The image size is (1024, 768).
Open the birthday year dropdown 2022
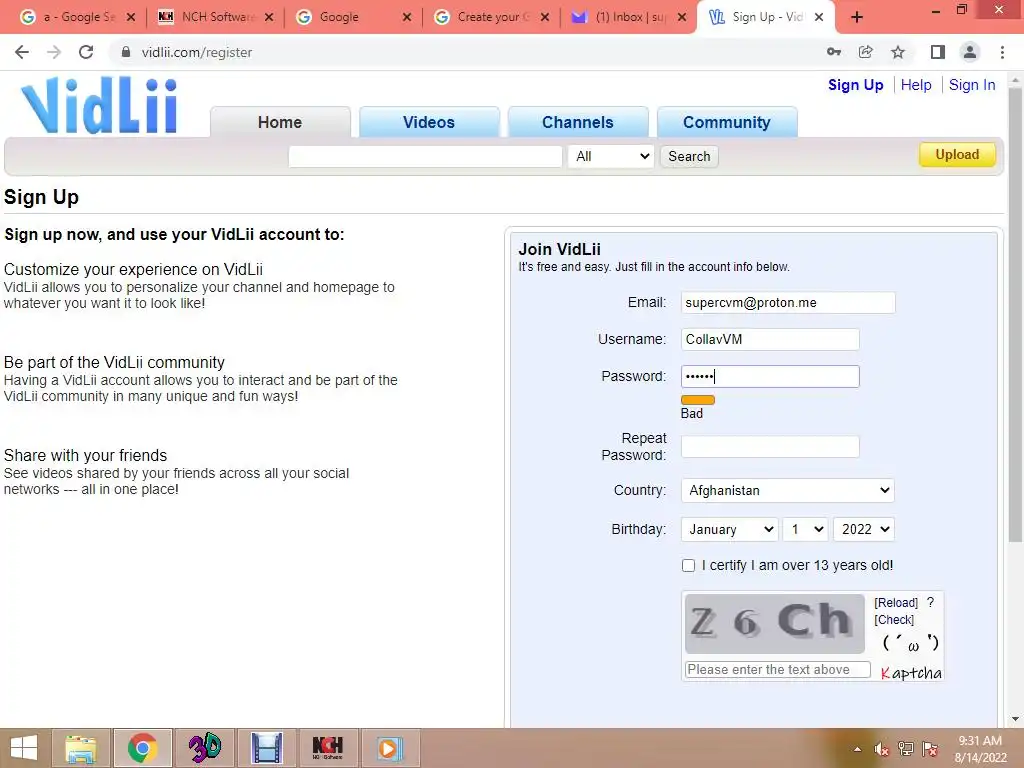pyautogui.click(x=864, y=529)
